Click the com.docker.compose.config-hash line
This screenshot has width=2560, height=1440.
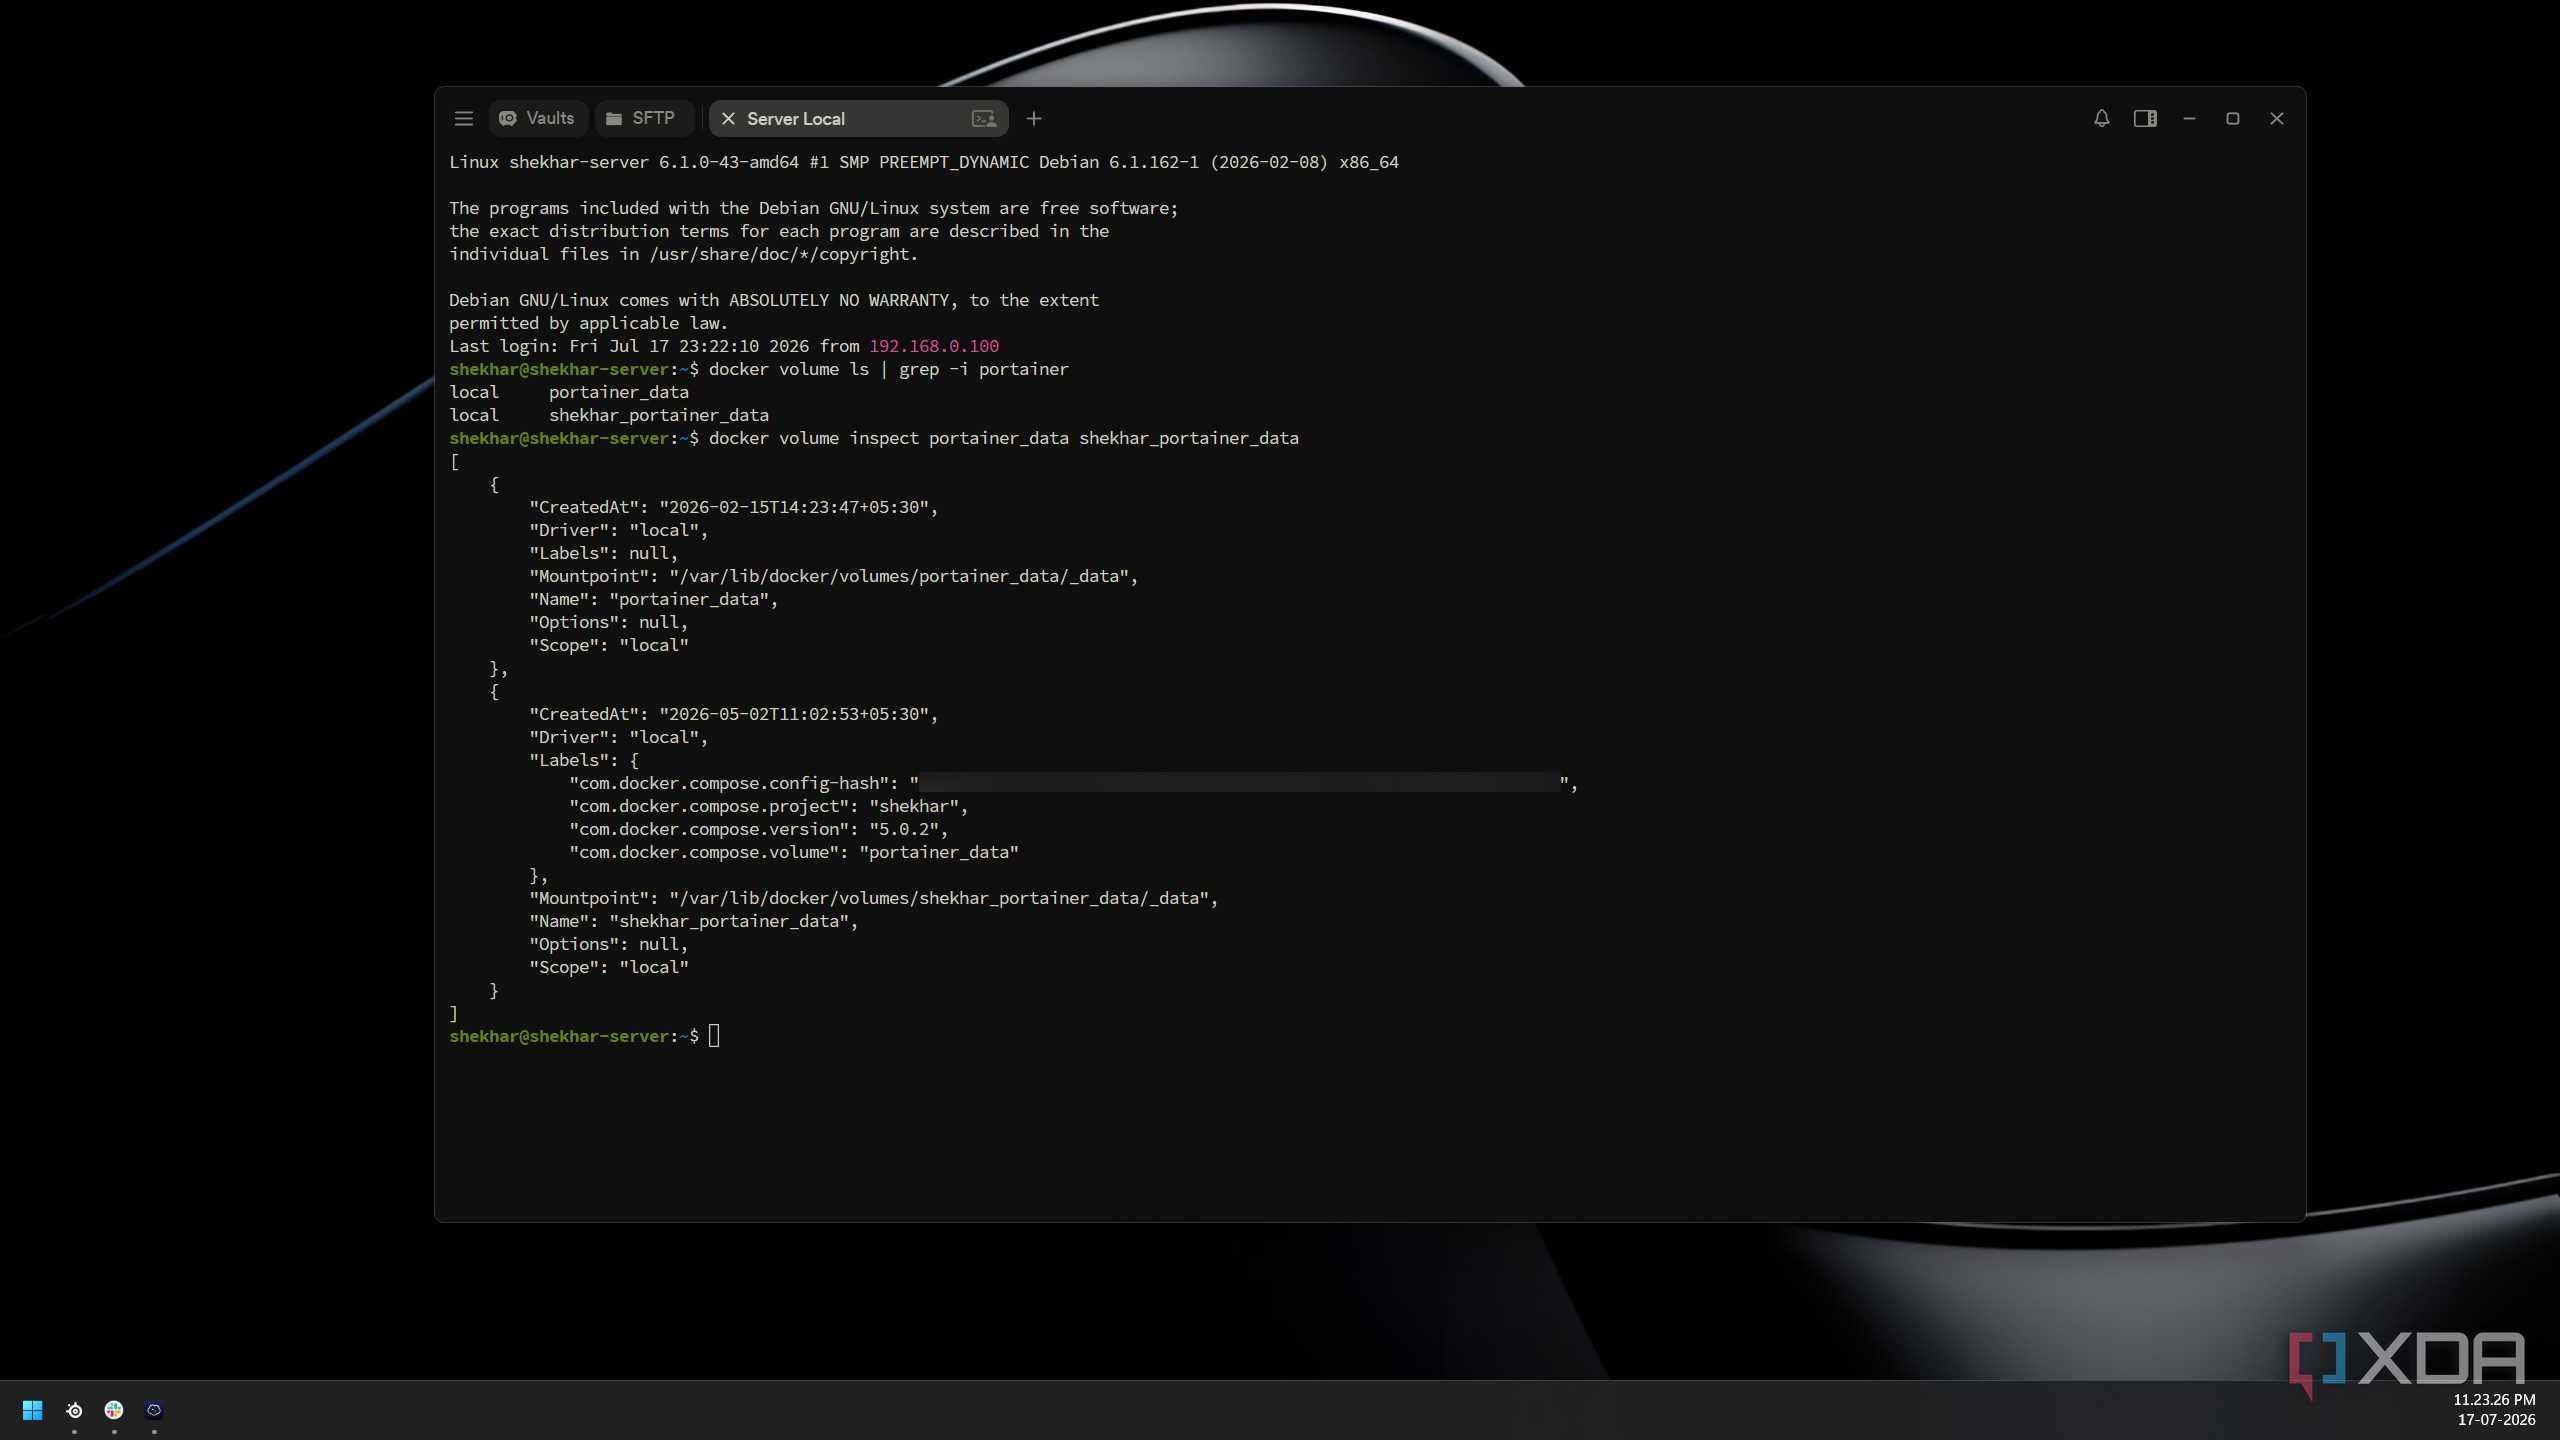tap(1073, 783)
